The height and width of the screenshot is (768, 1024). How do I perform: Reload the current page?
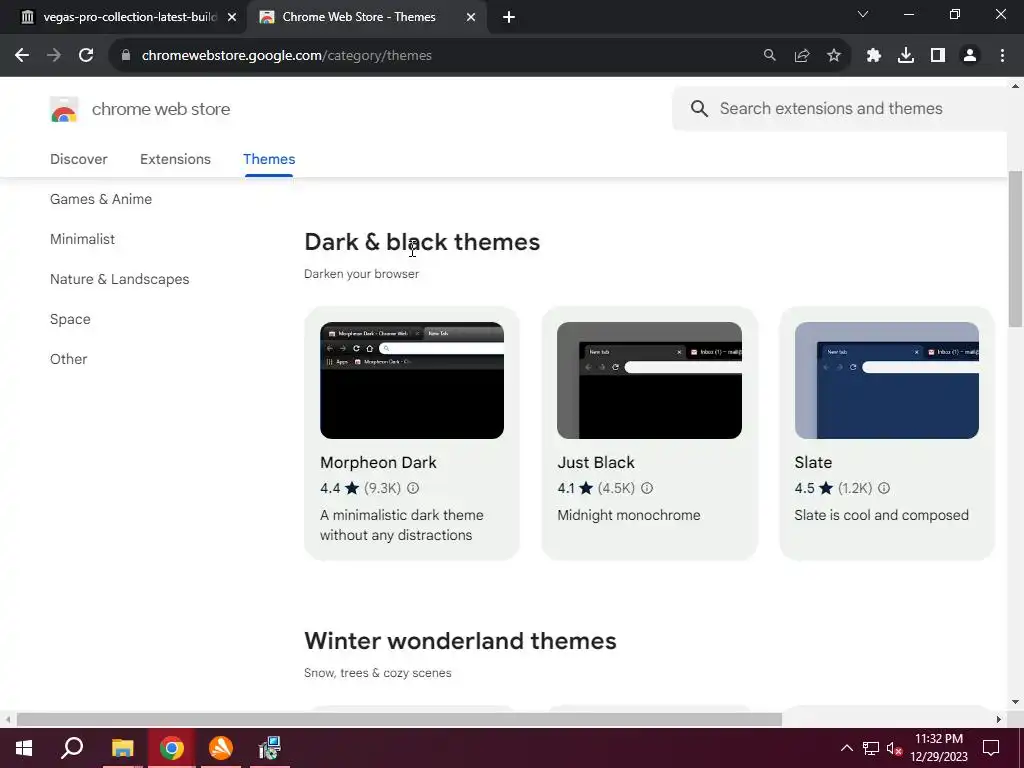(86, 56)
